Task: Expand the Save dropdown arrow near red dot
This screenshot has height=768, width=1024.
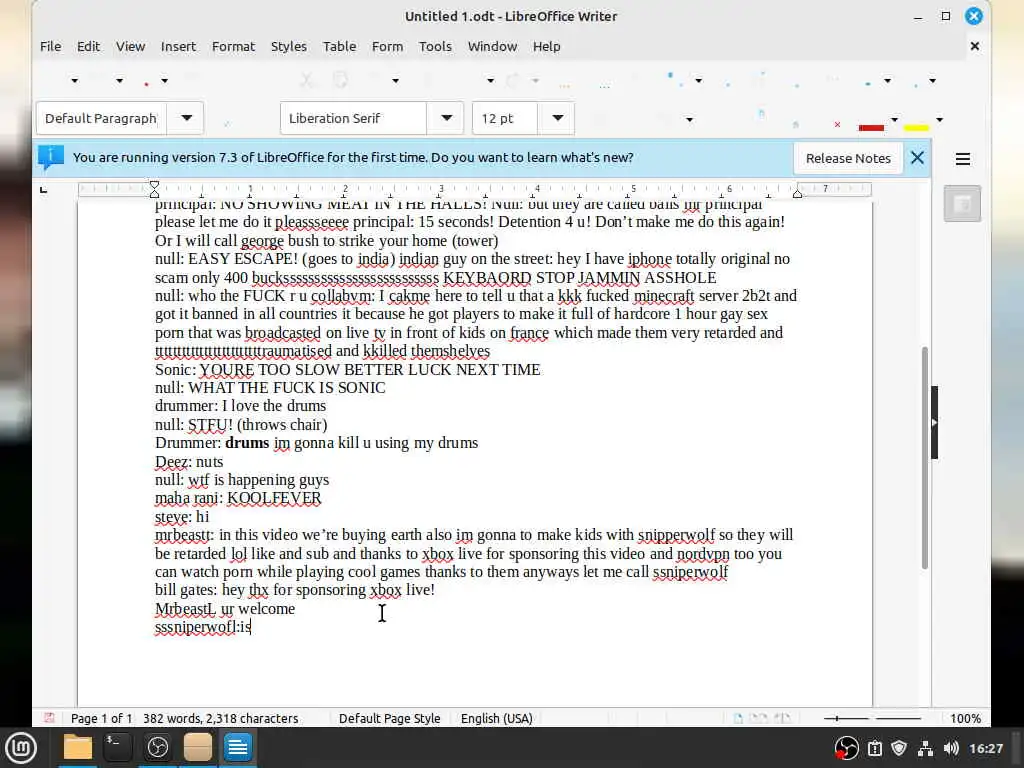Action: (x=165, y=80)
